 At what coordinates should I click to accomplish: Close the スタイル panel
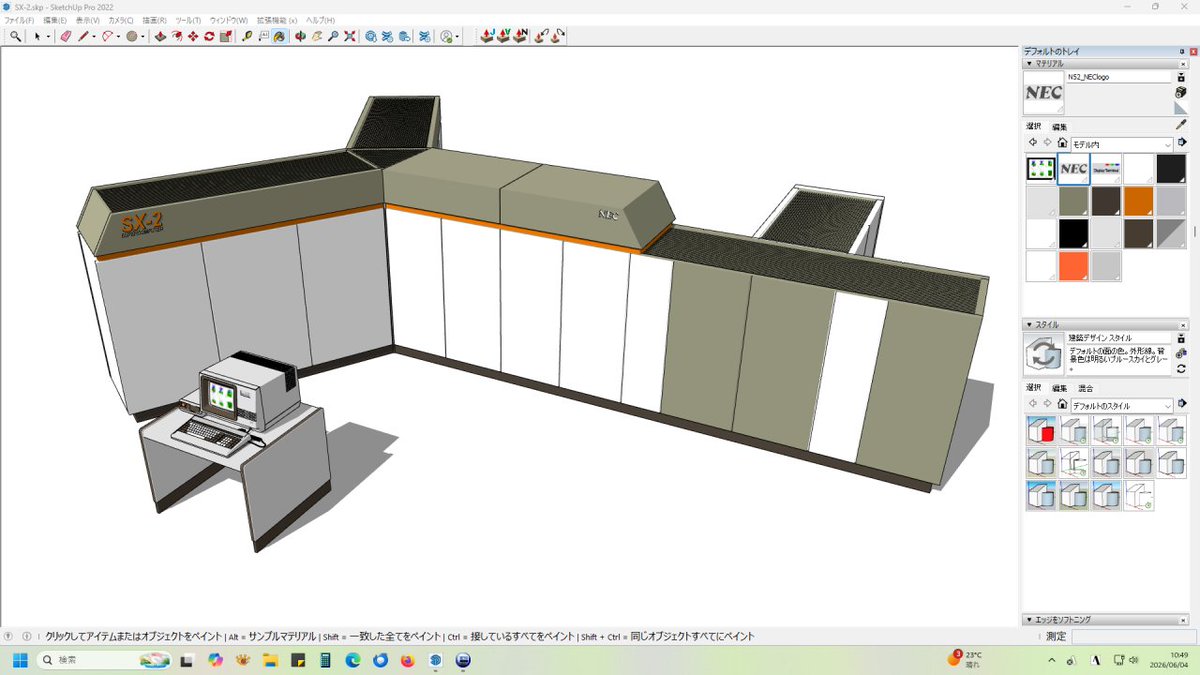click(x=1183, y=324)
